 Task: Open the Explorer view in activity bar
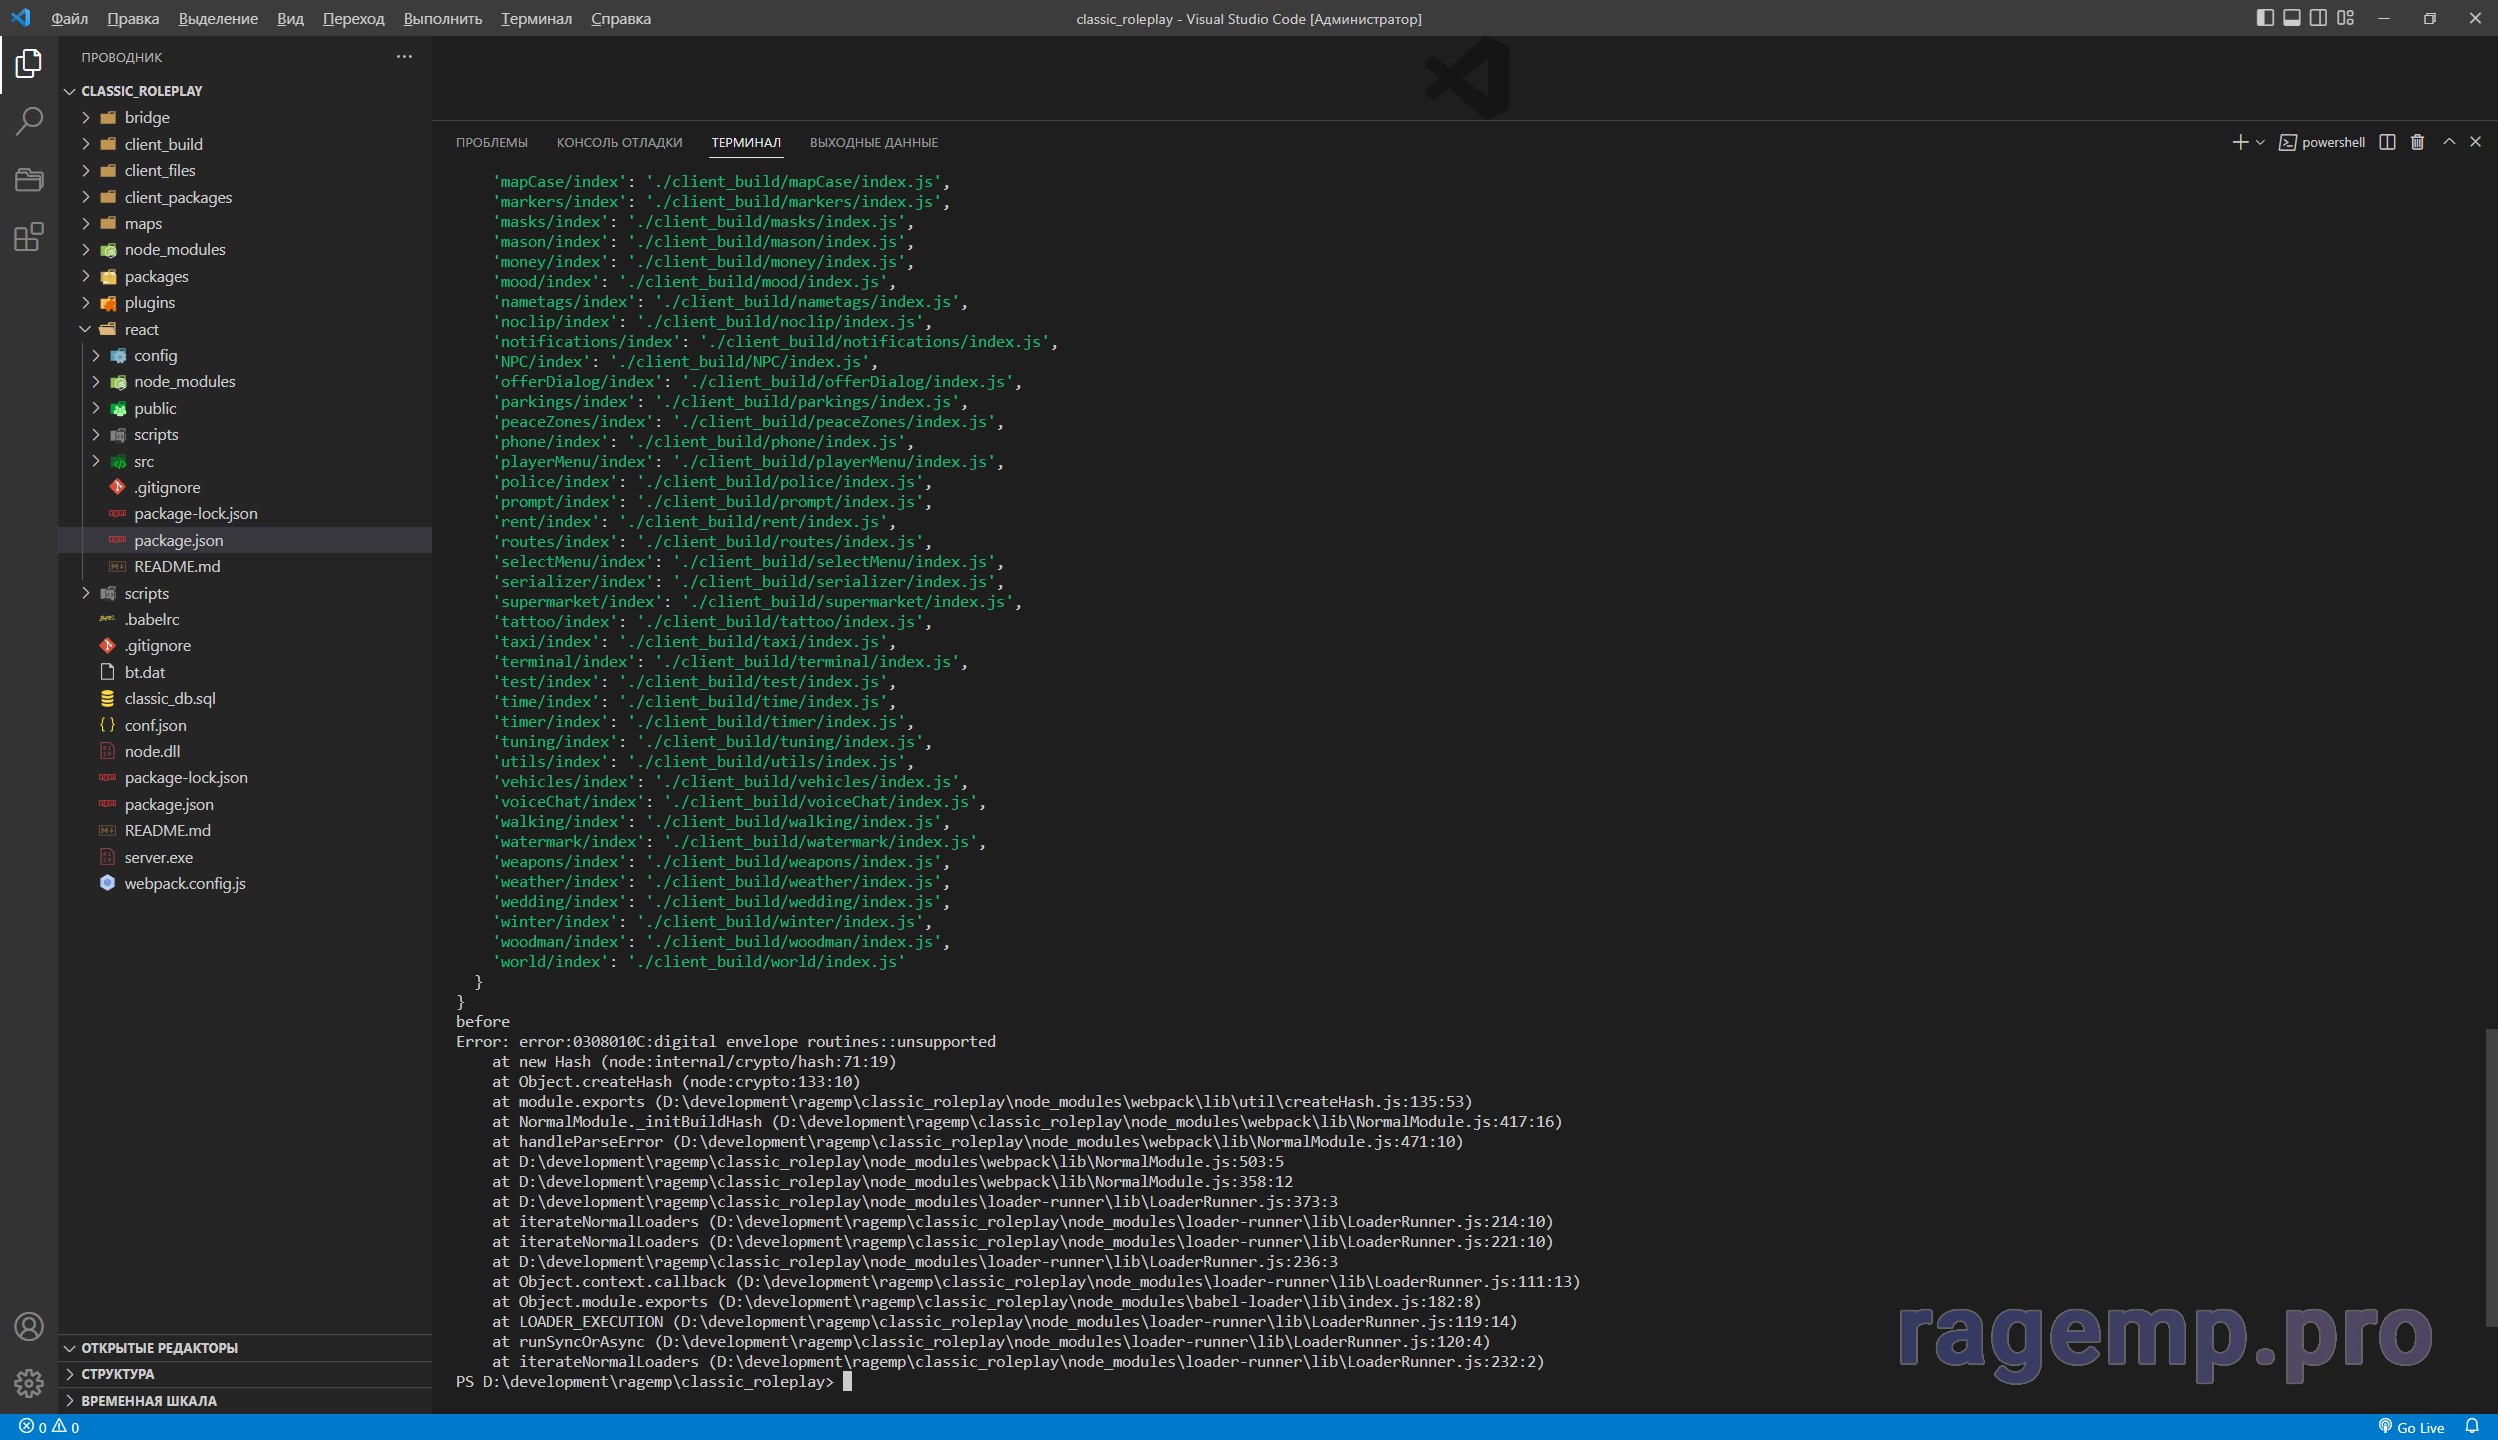(x=29, y=64)
